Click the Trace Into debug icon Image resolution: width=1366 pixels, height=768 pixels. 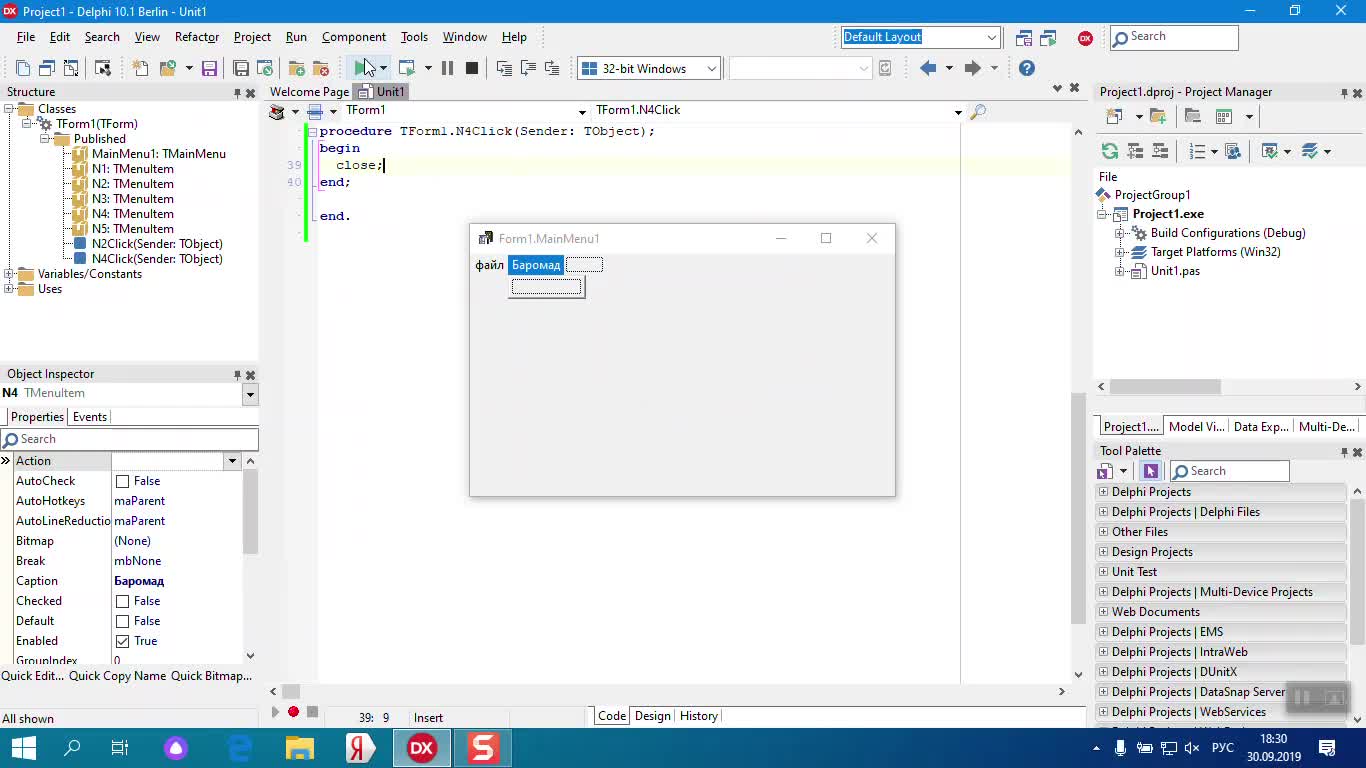pyautogui.click(x=504, y=68)
